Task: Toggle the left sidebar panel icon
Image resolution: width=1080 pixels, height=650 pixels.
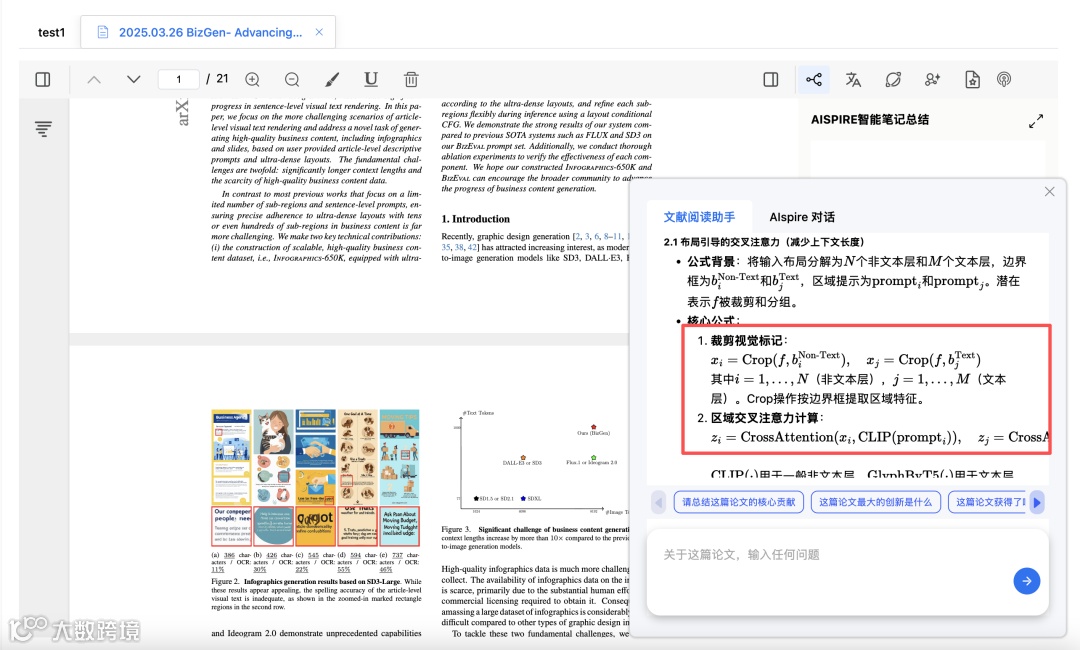Action: coord(43,80)
